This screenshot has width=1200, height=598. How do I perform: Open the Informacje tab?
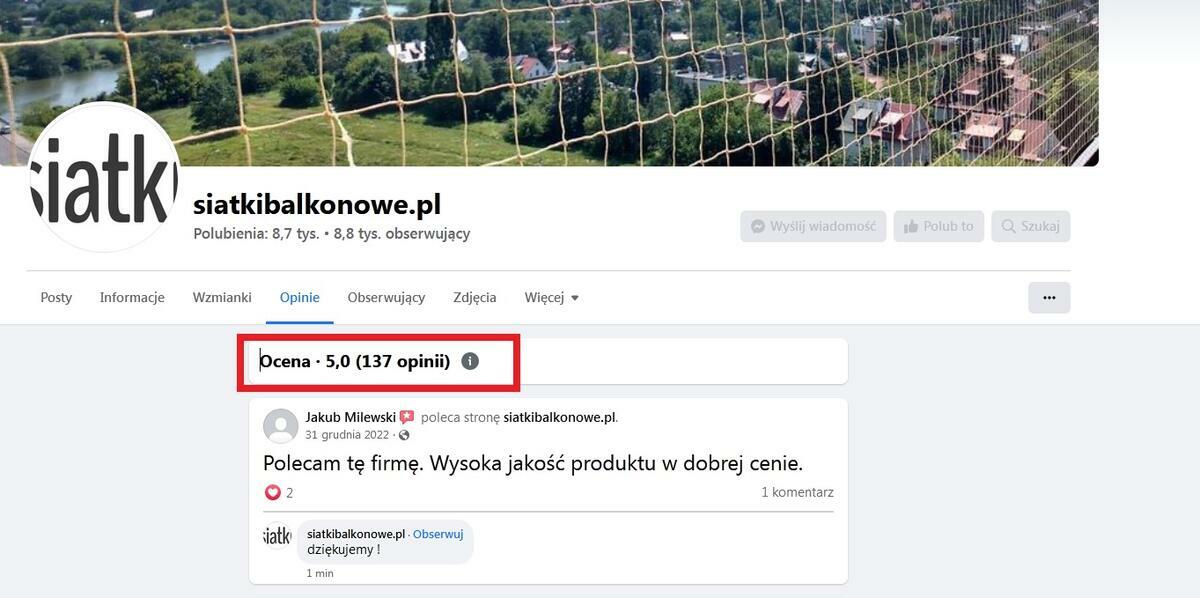click(132, 297)
